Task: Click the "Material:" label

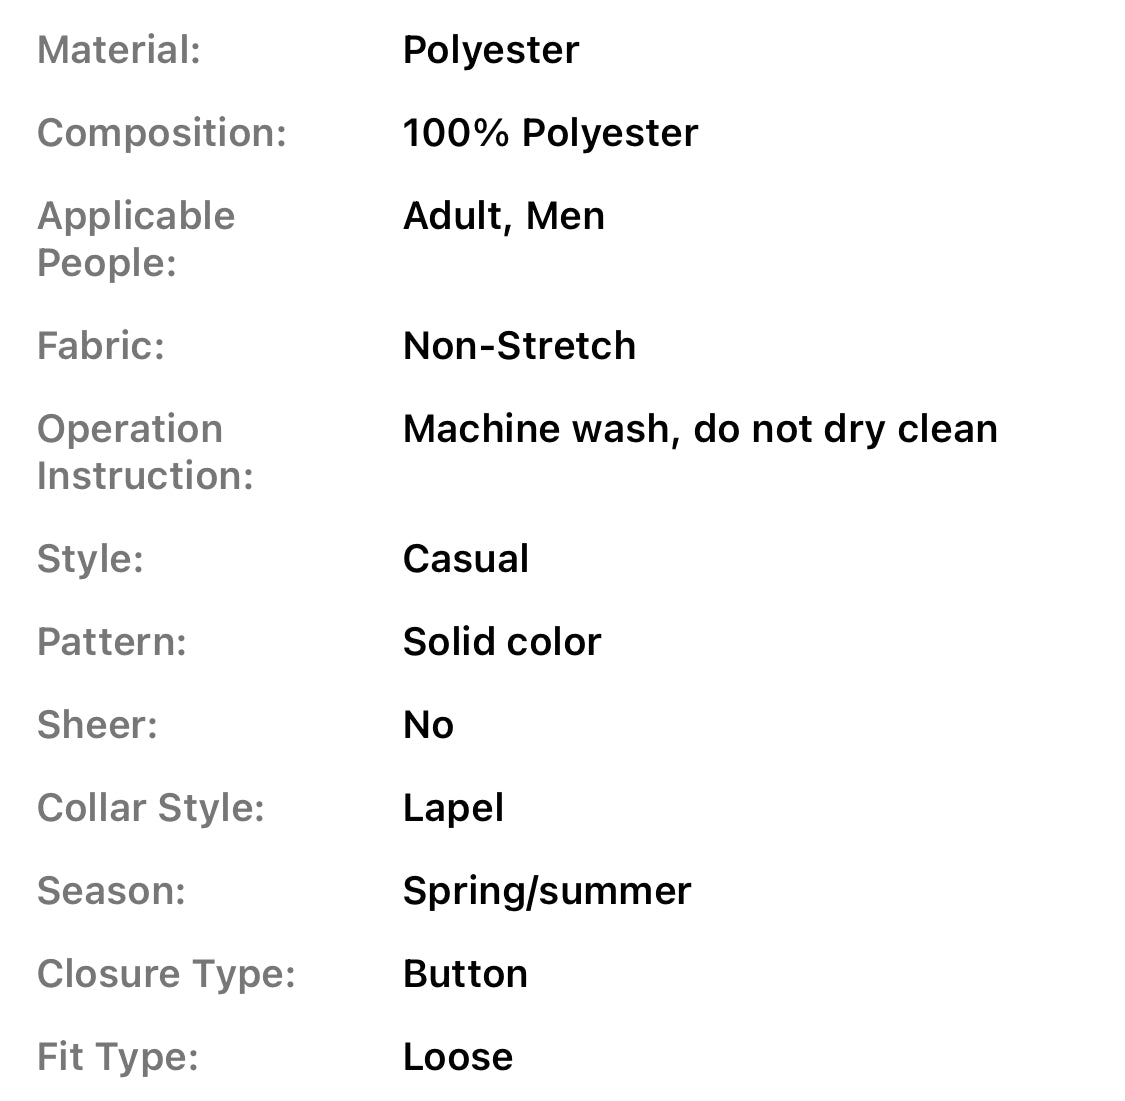Action: click(119, 50)
